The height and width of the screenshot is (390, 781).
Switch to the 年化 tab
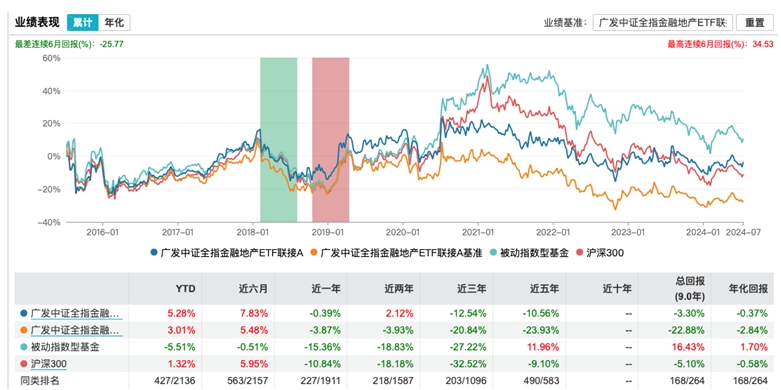[114, 22]
